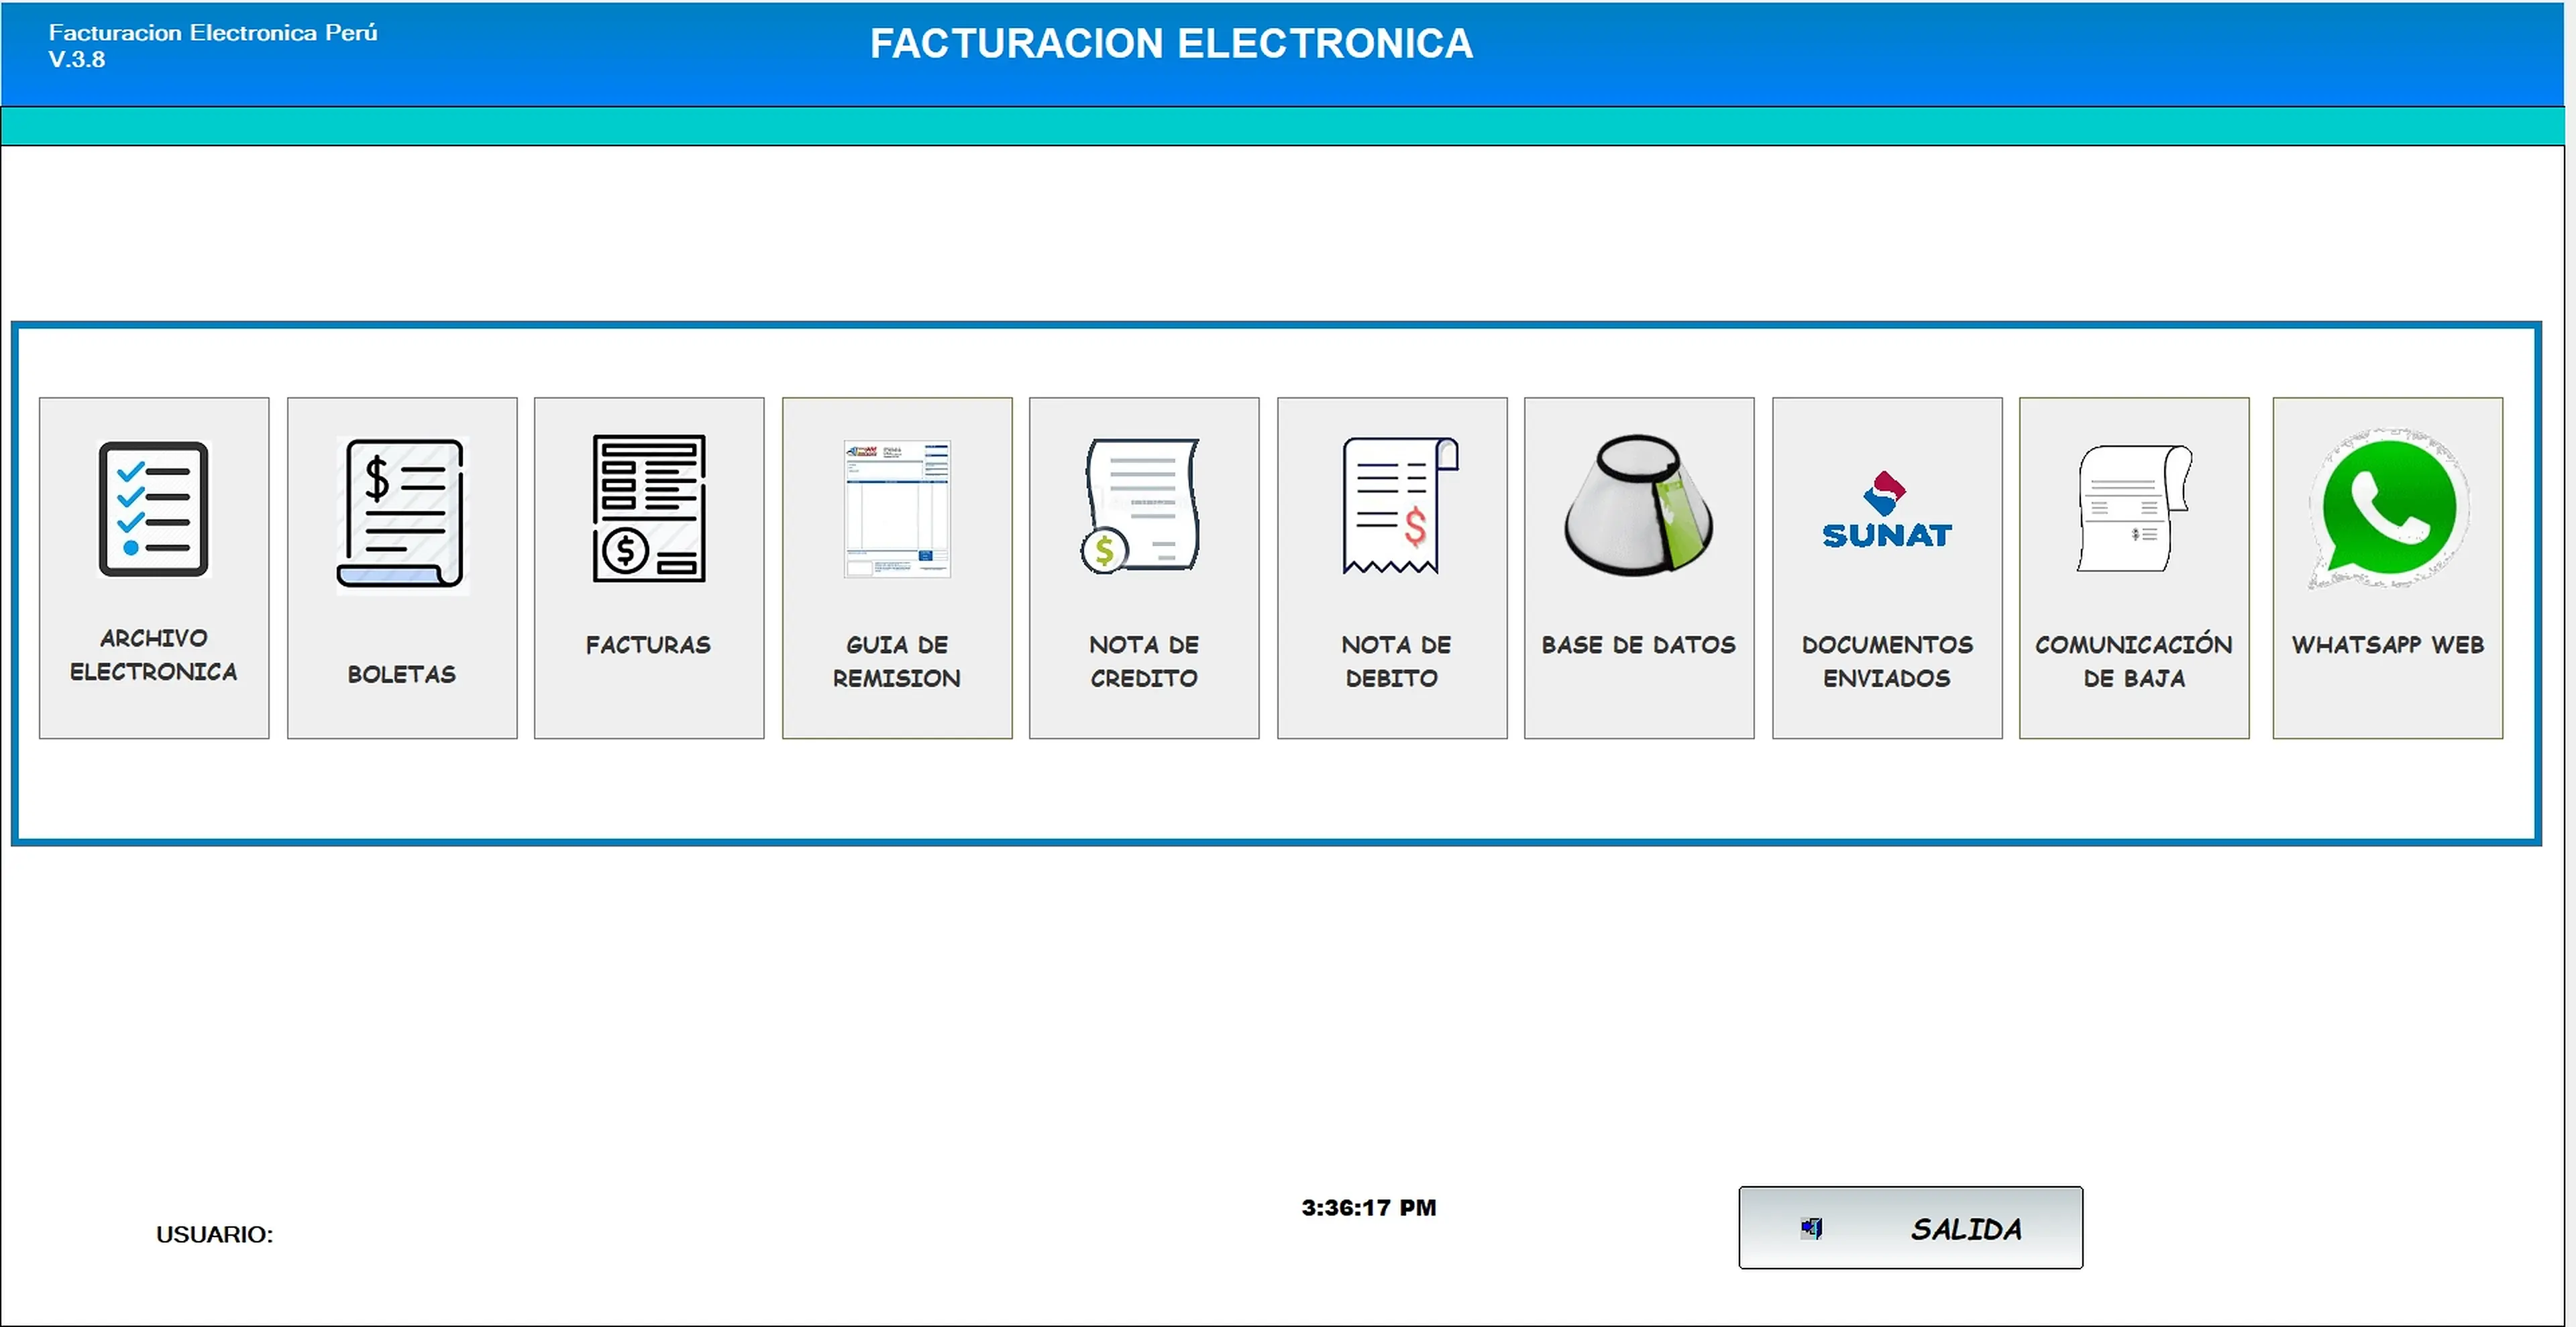This screenshot has height=1327, width=2576.
Task: Click the BASE DE DATOS label
Action: point(1638,645)
